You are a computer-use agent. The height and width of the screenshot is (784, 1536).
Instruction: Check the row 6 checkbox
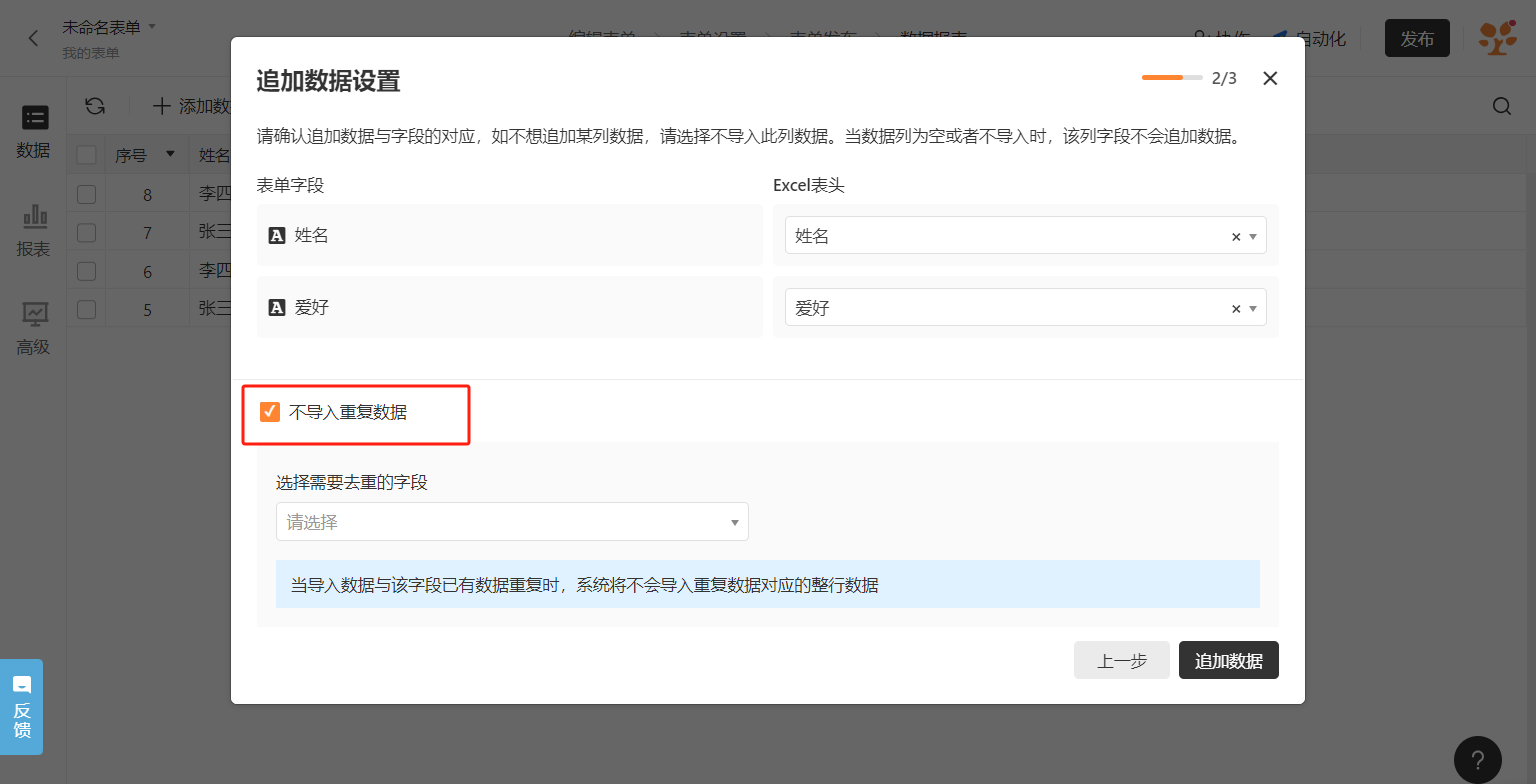click(87, 271)
